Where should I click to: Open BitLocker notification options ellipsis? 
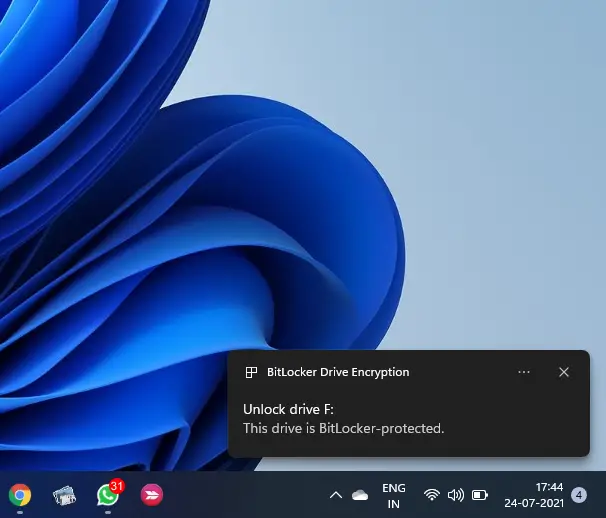524,372
